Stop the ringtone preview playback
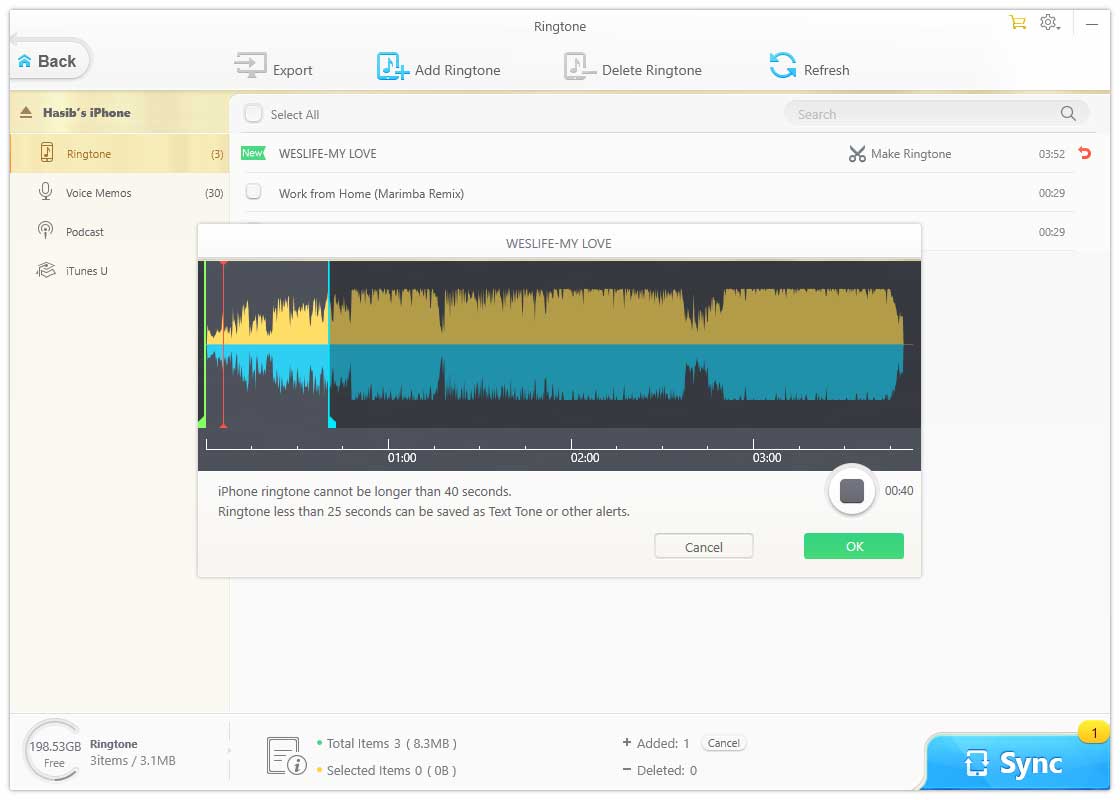Viewport: 1120px width, 800px height. pos(851,491)
